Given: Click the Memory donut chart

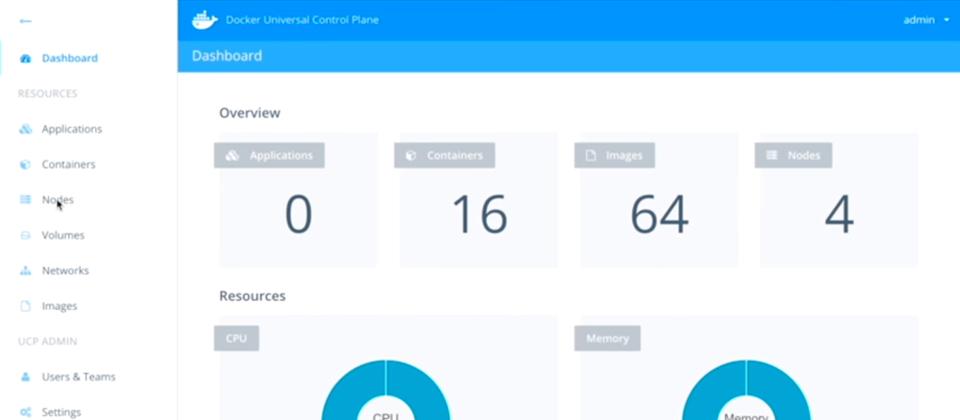Looking at the screenshot, I should pyautogui.click(x=746, y=390).
